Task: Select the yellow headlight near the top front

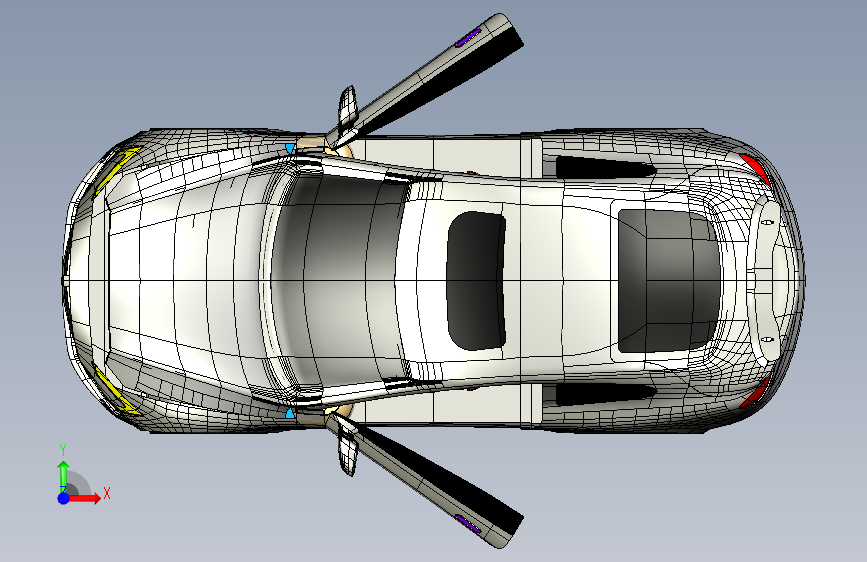Action: (116, 169)
